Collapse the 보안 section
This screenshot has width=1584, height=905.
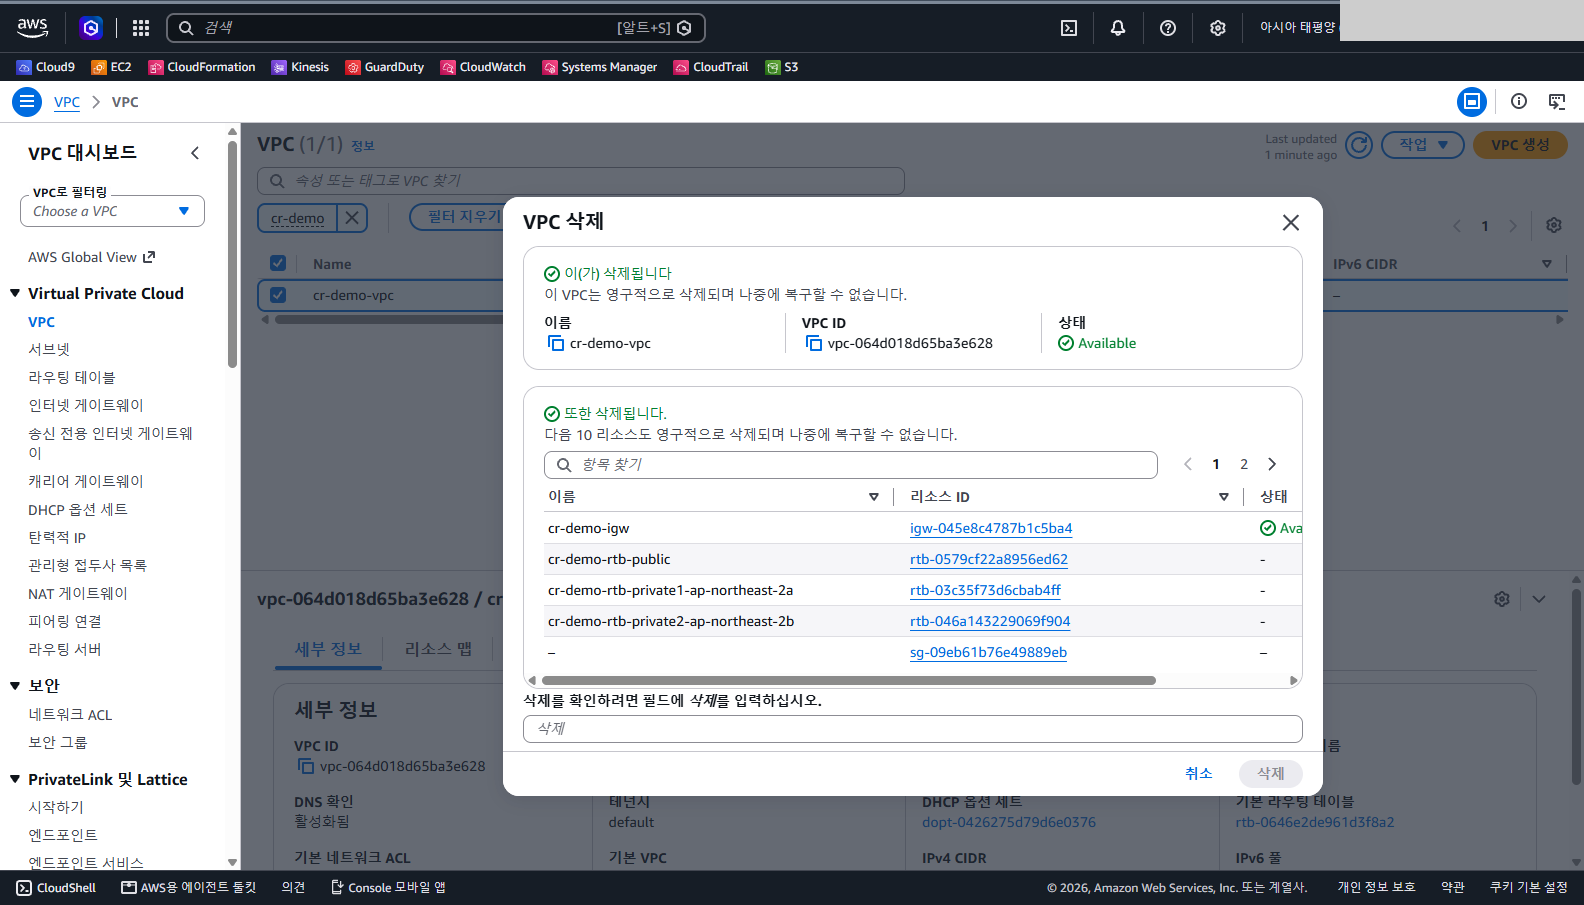(15, 685)
